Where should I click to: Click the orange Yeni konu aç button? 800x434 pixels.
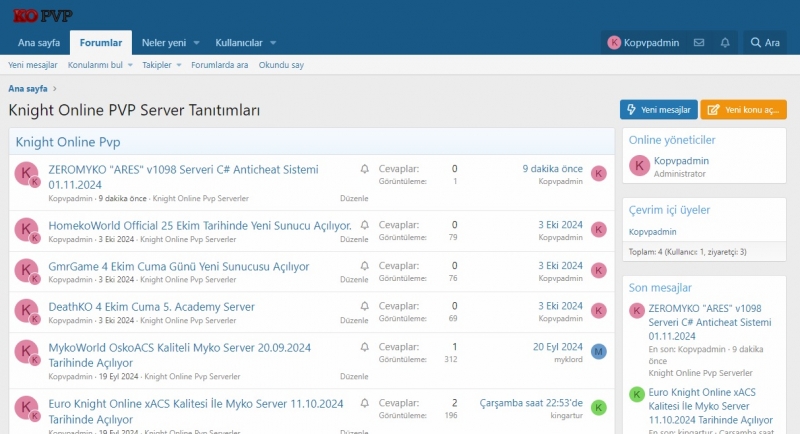coord(743,110)
